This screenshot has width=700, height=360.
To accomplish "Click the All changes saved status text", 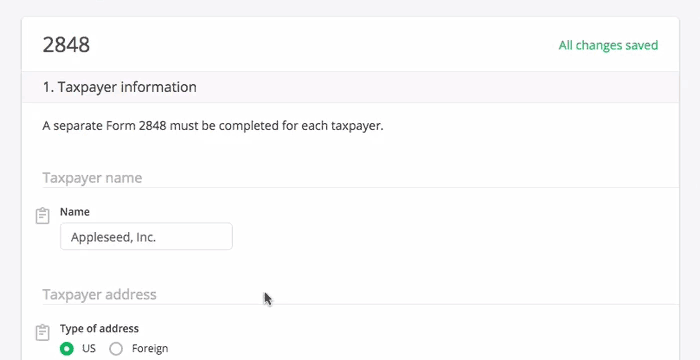I will coord(608,45).
